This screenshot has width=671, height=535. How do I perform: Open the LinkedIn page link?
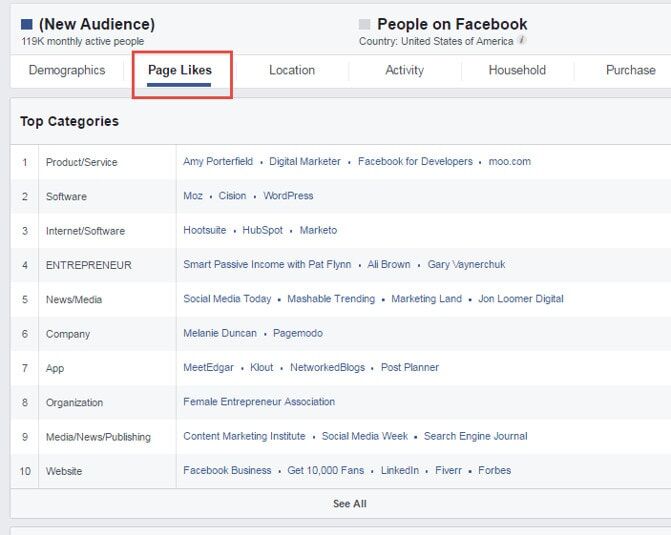400,470
